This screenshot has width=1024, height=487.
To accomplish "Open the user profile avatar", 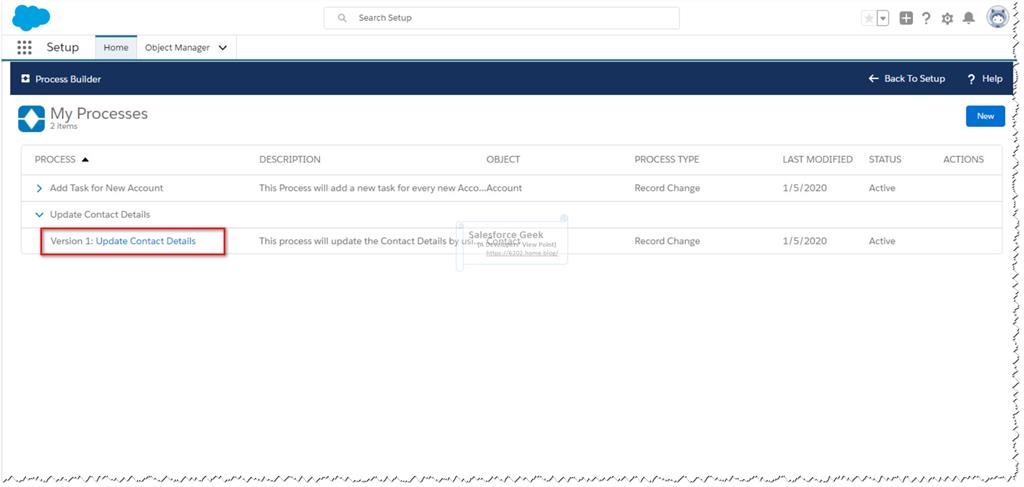I will click(x=998, y=18).
